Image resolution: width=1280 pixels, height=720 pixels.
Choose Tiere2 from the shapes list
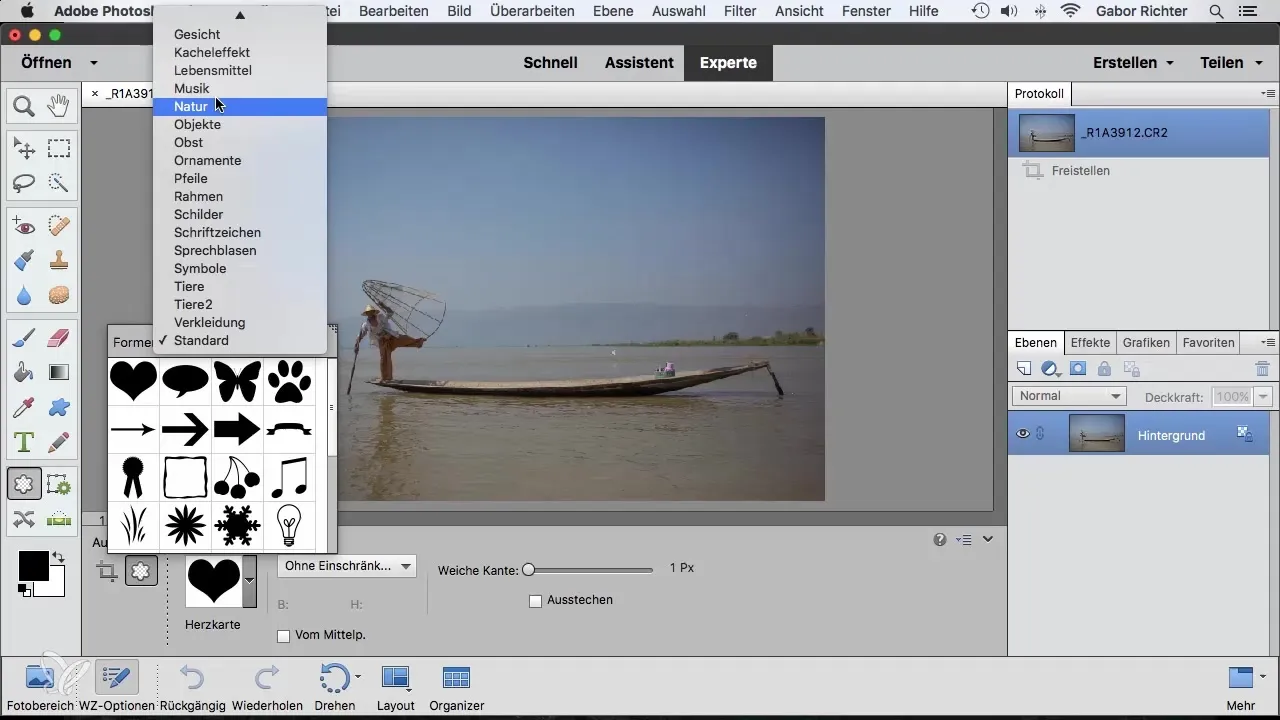pyautogui.click(x=240, y=305)
